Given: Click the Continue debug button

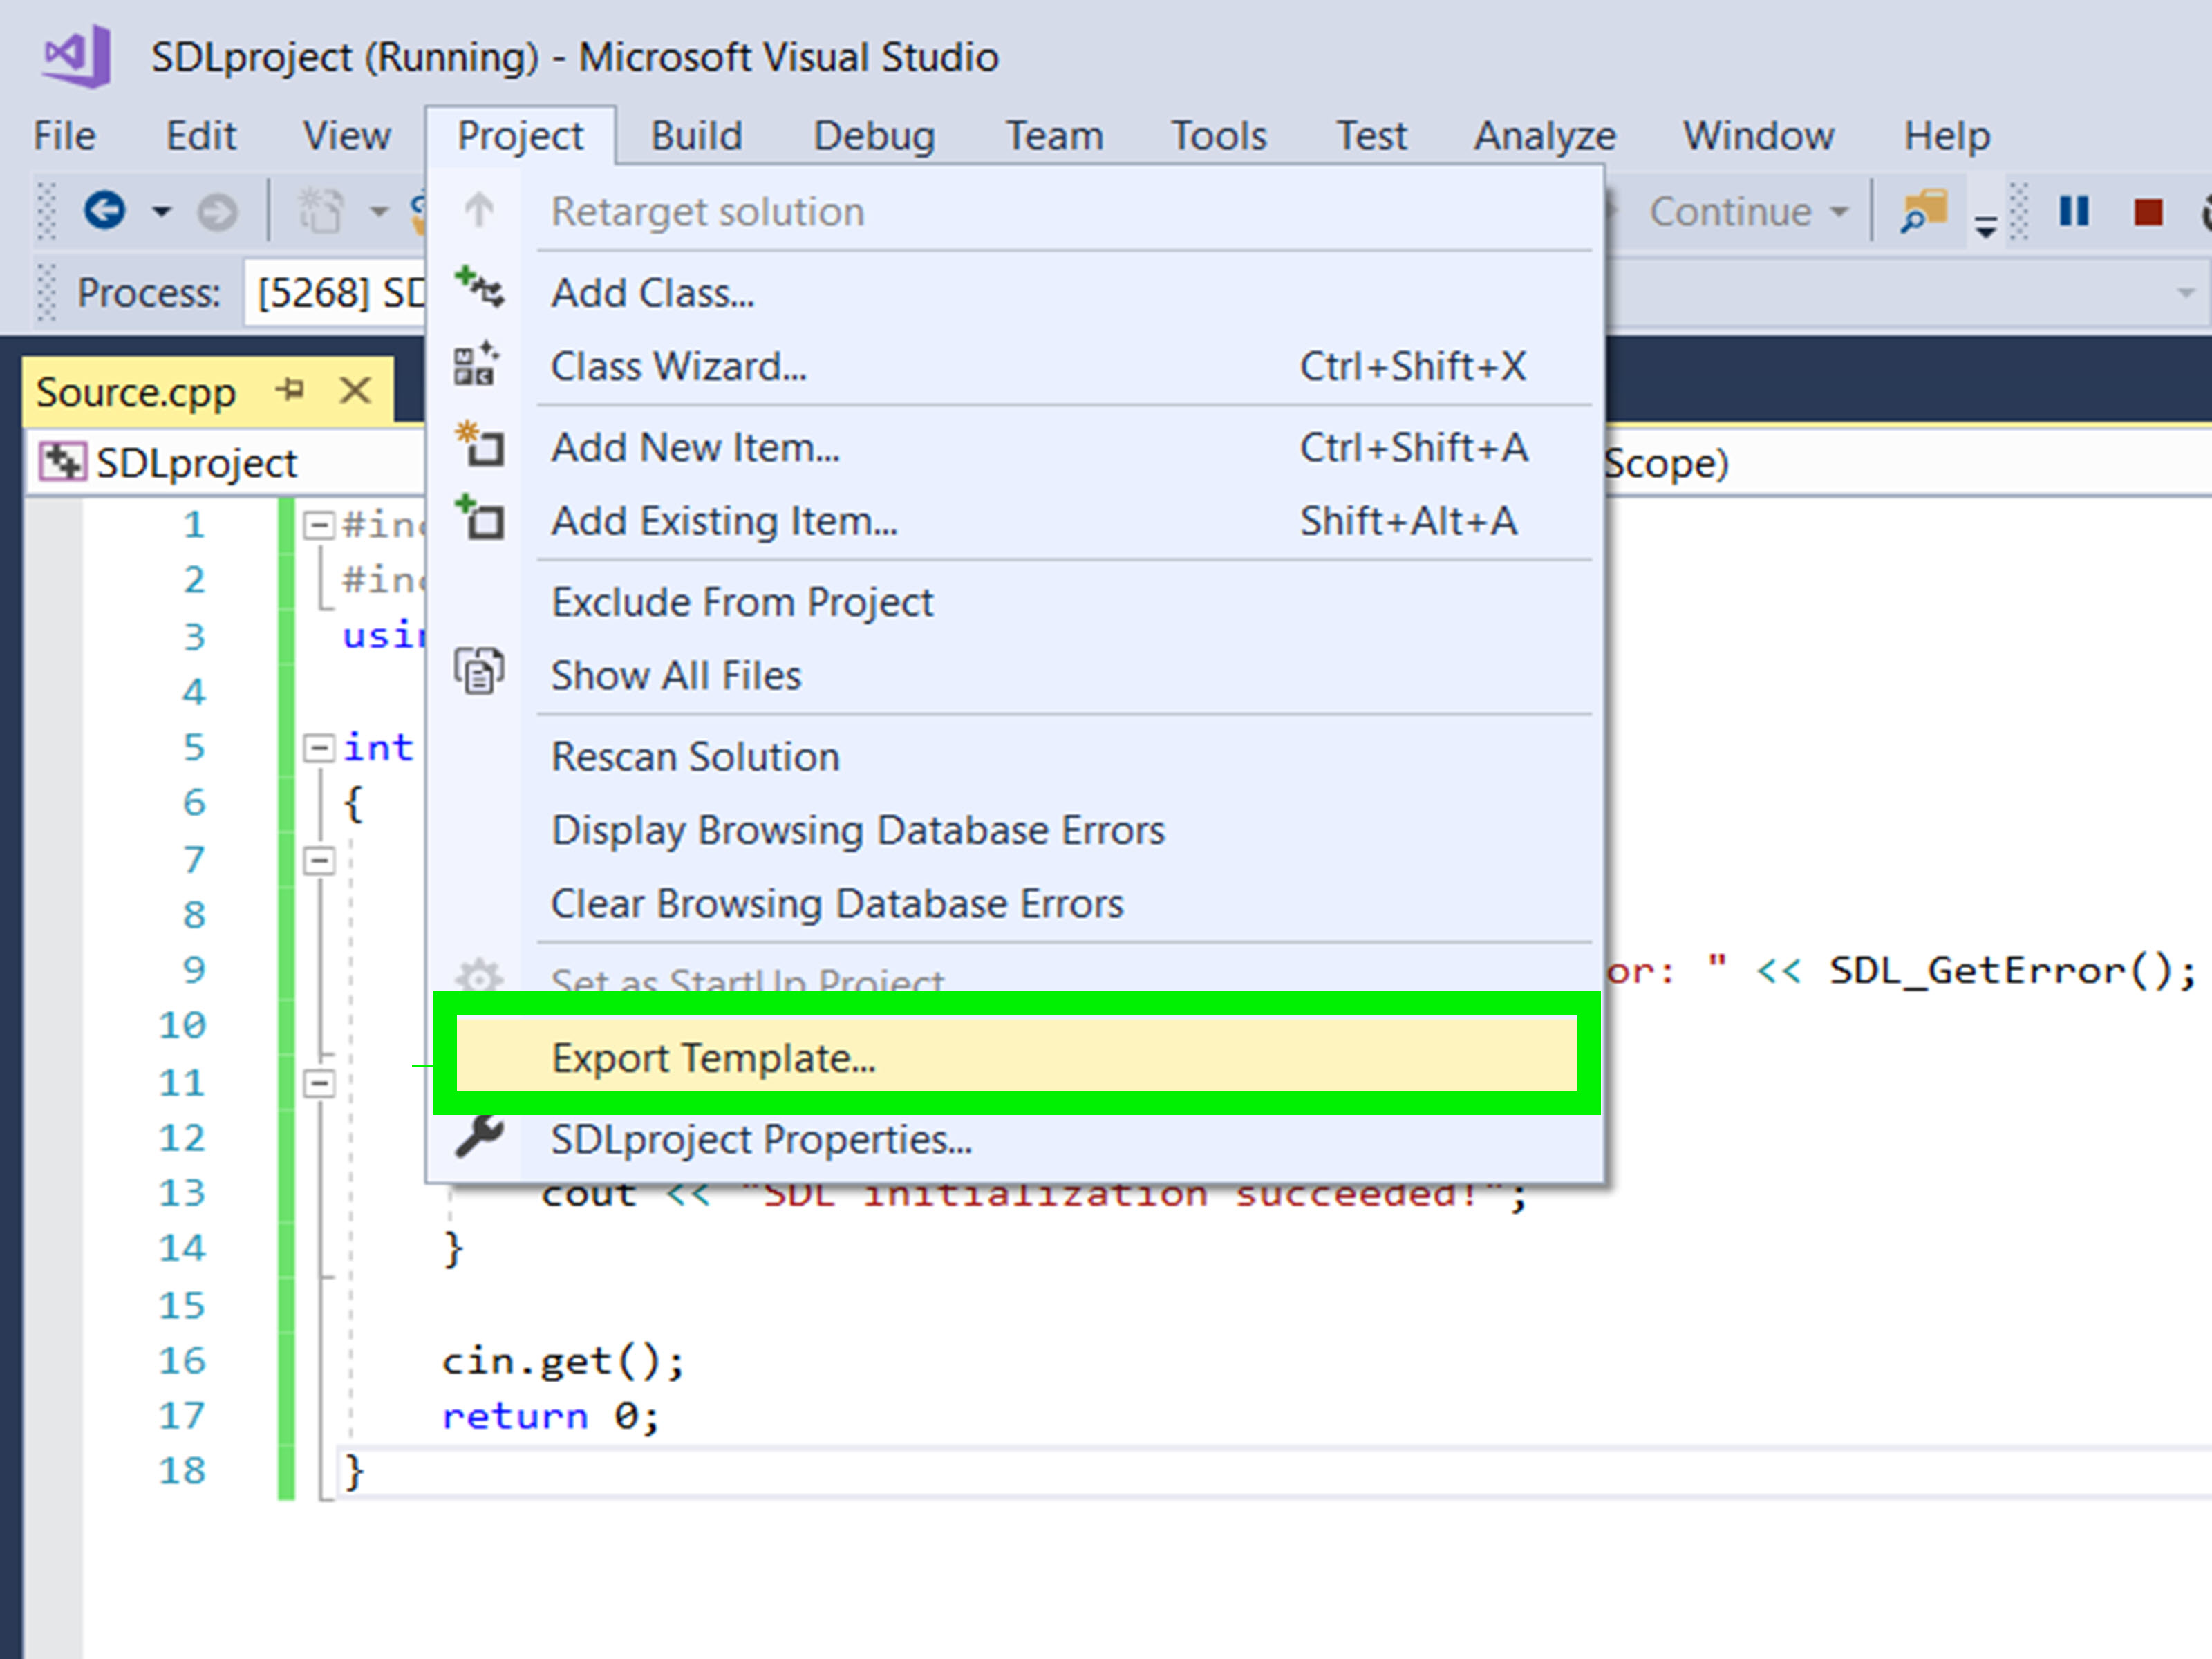Looking at the screenshot, I should [x=1730, y=212].
